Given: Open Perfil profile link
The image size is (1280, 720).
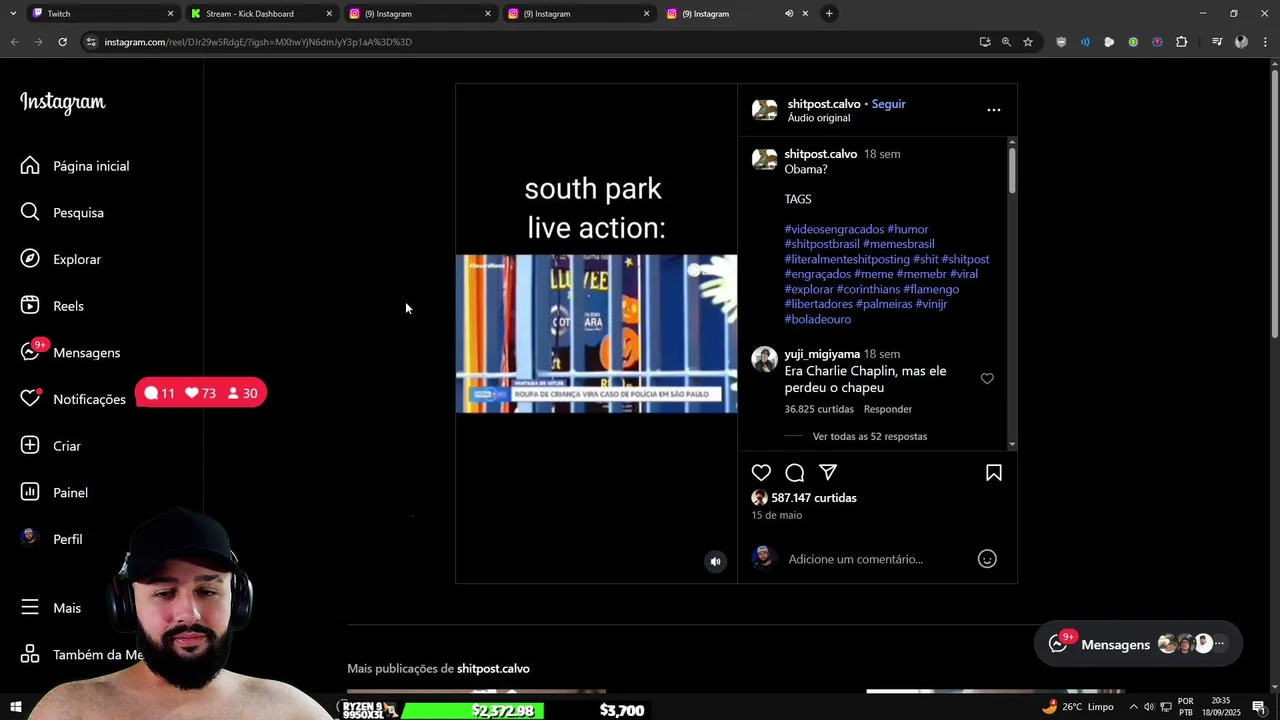Looking at the screenshot, I should click(52, 539).
